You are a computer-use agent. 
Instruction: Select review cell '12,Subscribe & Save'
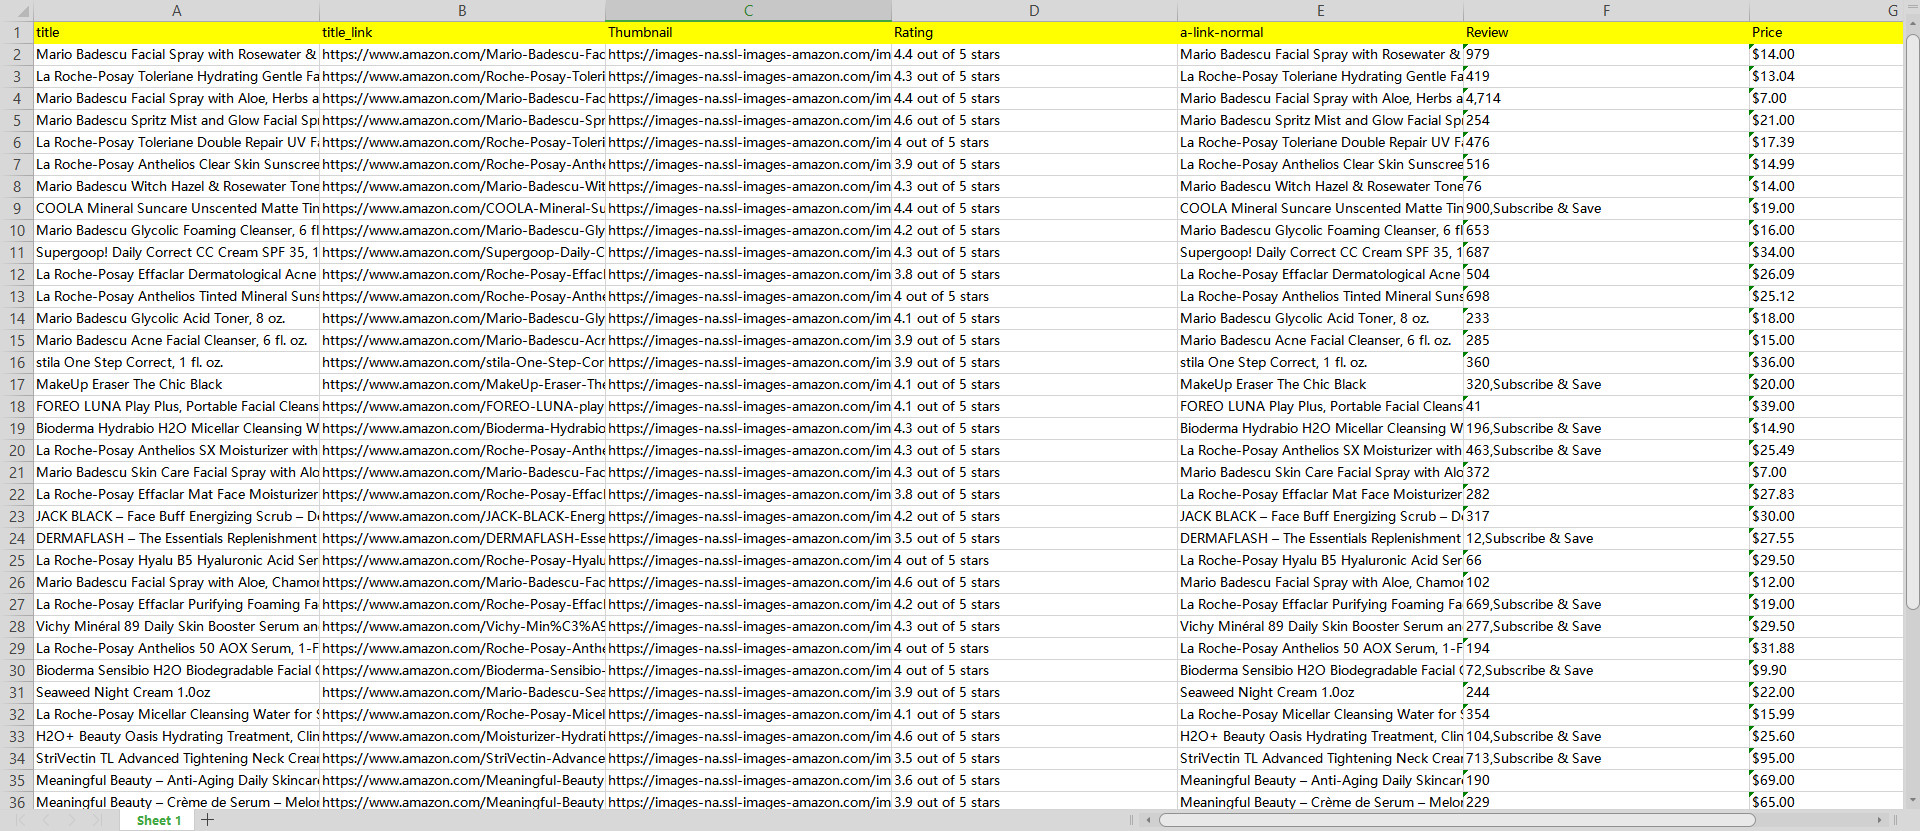[x=1606, y=538]
